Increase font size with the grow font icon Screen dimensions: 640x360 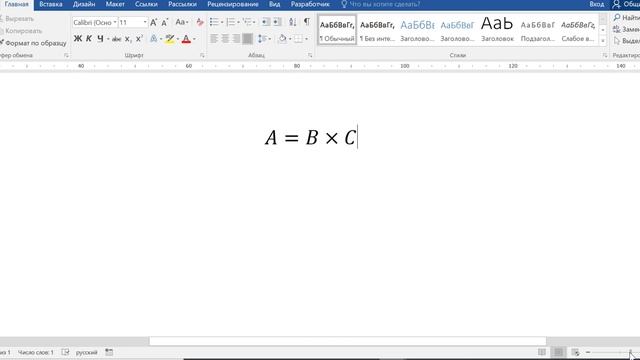click(153, 22)
